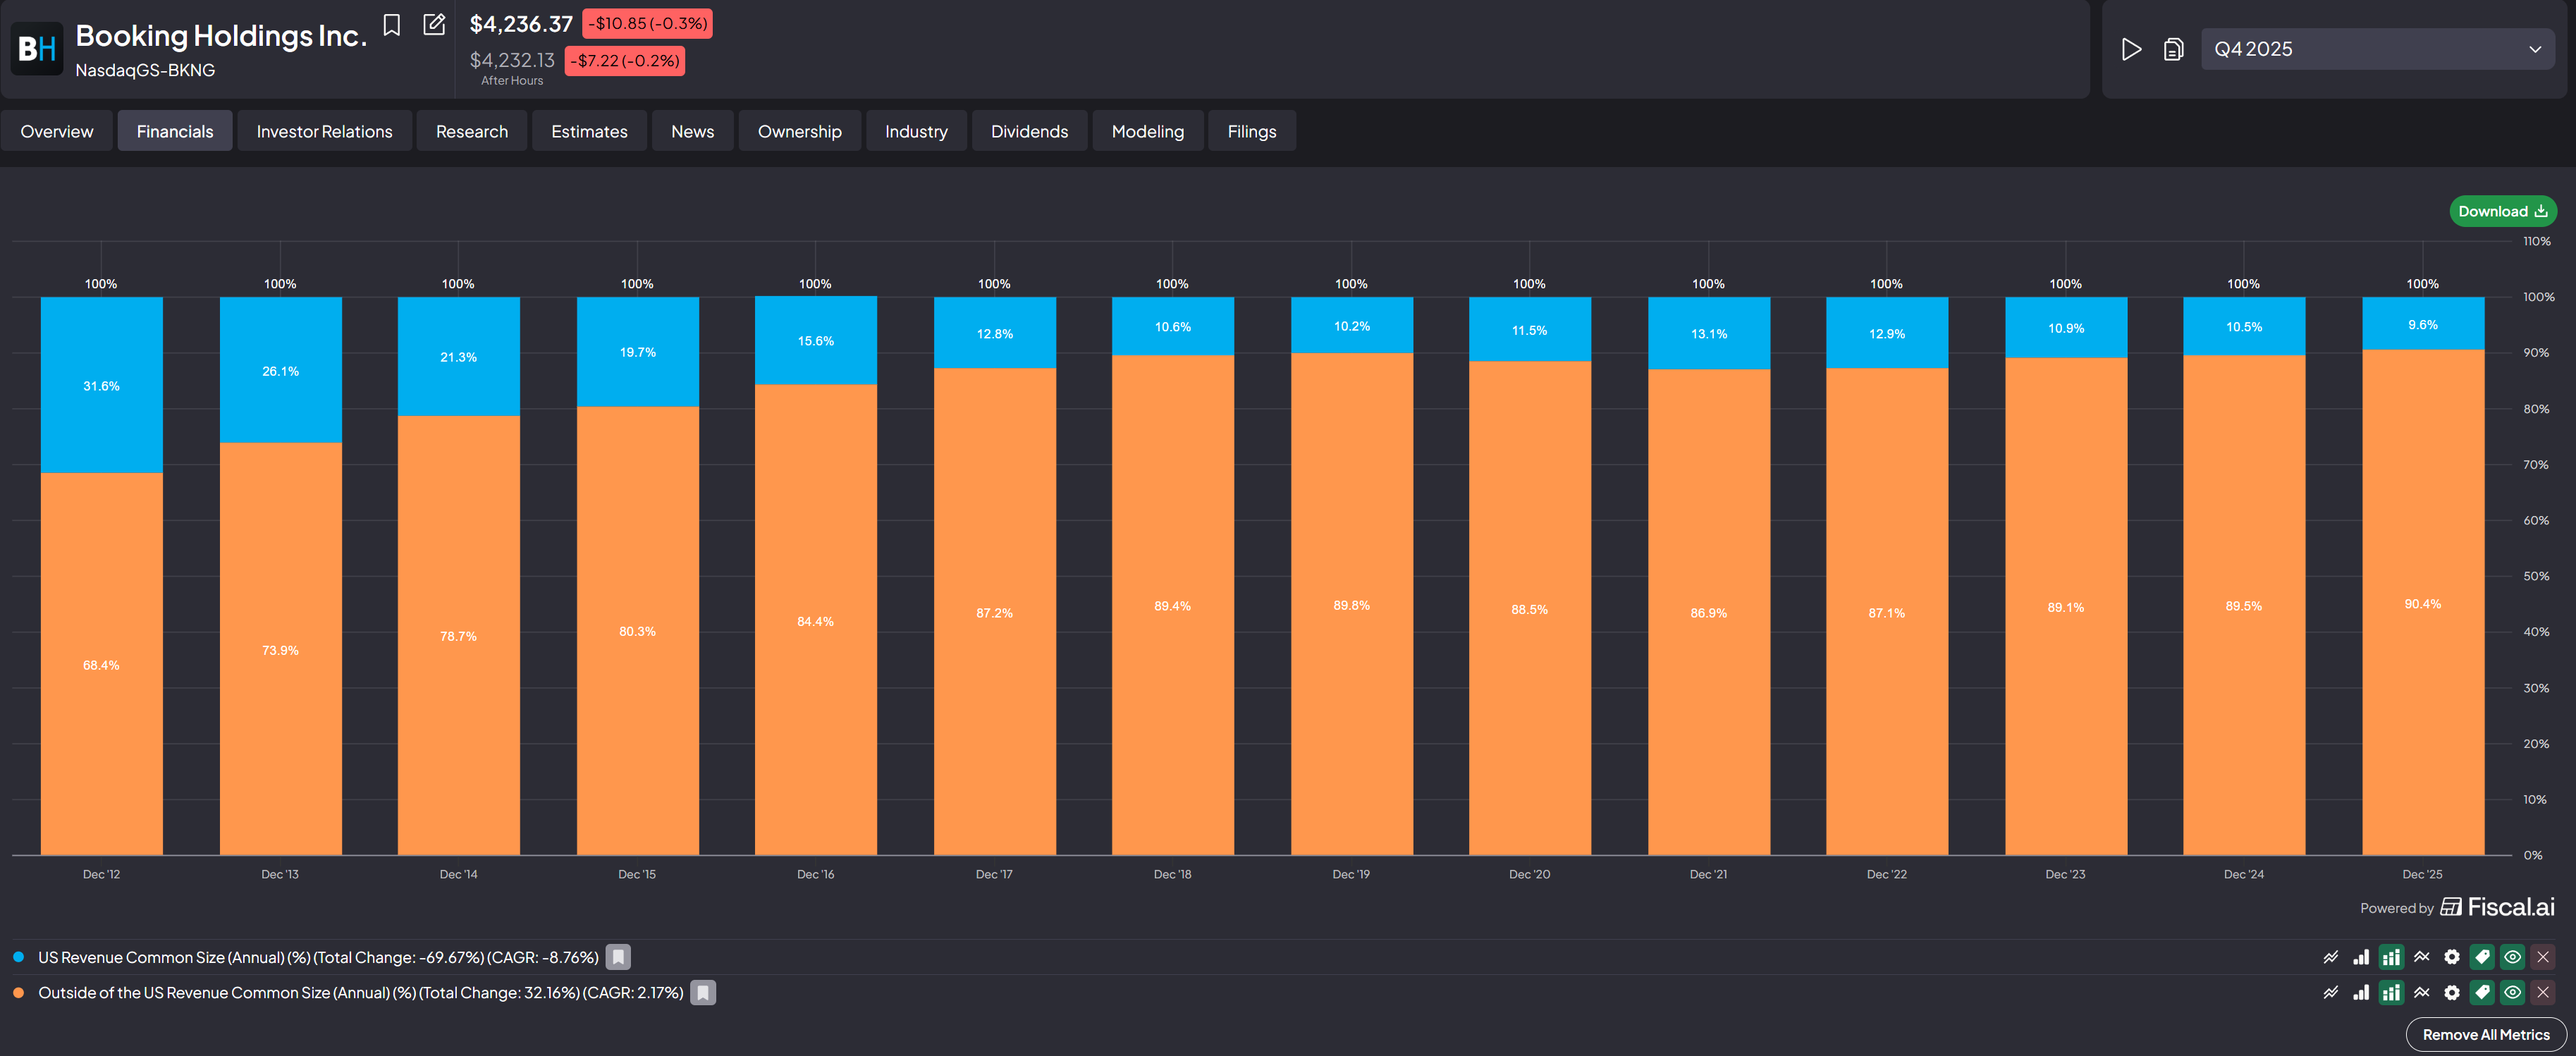Switch to the Estimates tab
The height and width of the screenshot is (1056, 2576).
click(589, 131)
